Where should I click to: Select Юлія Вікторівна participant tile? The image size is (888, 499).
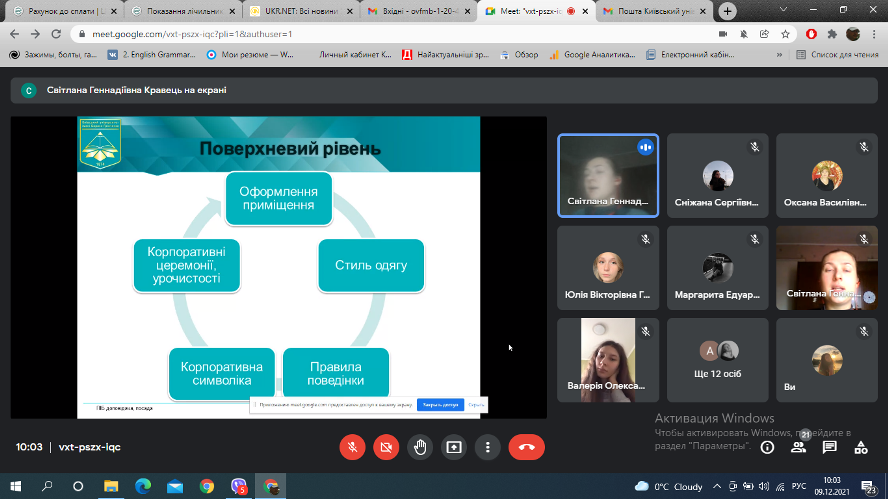click(608, 268)
